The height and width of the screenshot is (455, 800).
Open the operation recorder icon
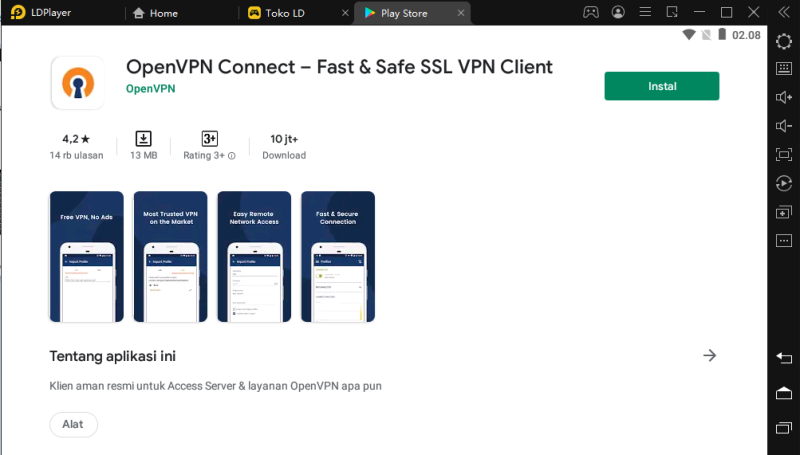(x=784, y=184)
